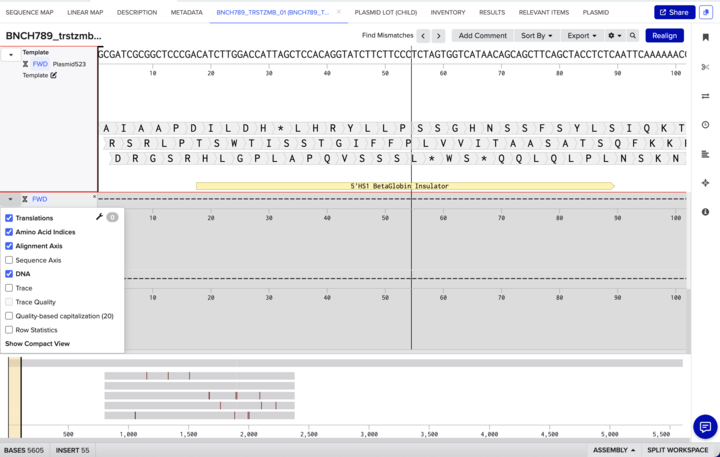Enable the Row Statistics checkbox

point(9,330)
